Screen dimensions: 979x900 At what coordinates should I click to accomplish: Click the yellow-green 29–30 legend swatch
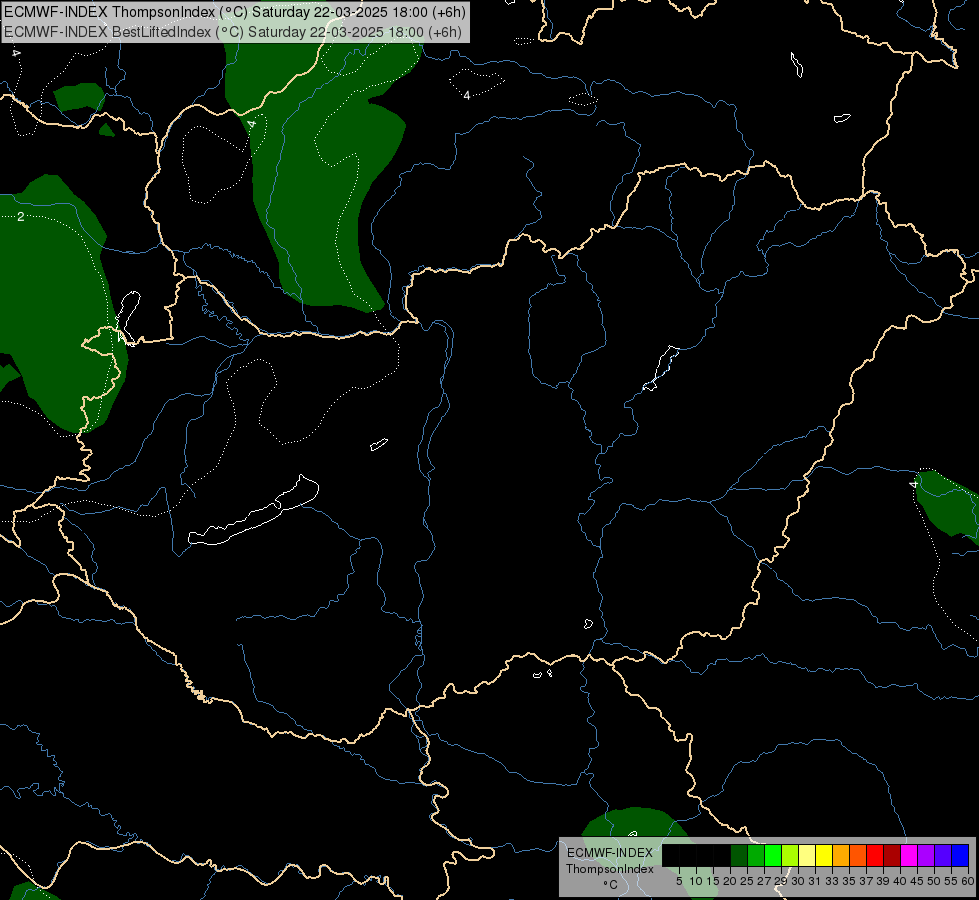(x=790, y=855)
